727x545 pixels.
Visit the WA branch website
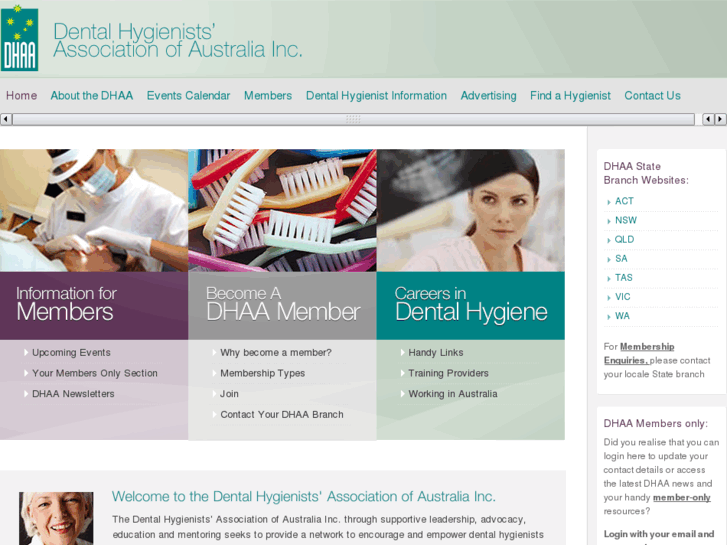tap(622, 316)
